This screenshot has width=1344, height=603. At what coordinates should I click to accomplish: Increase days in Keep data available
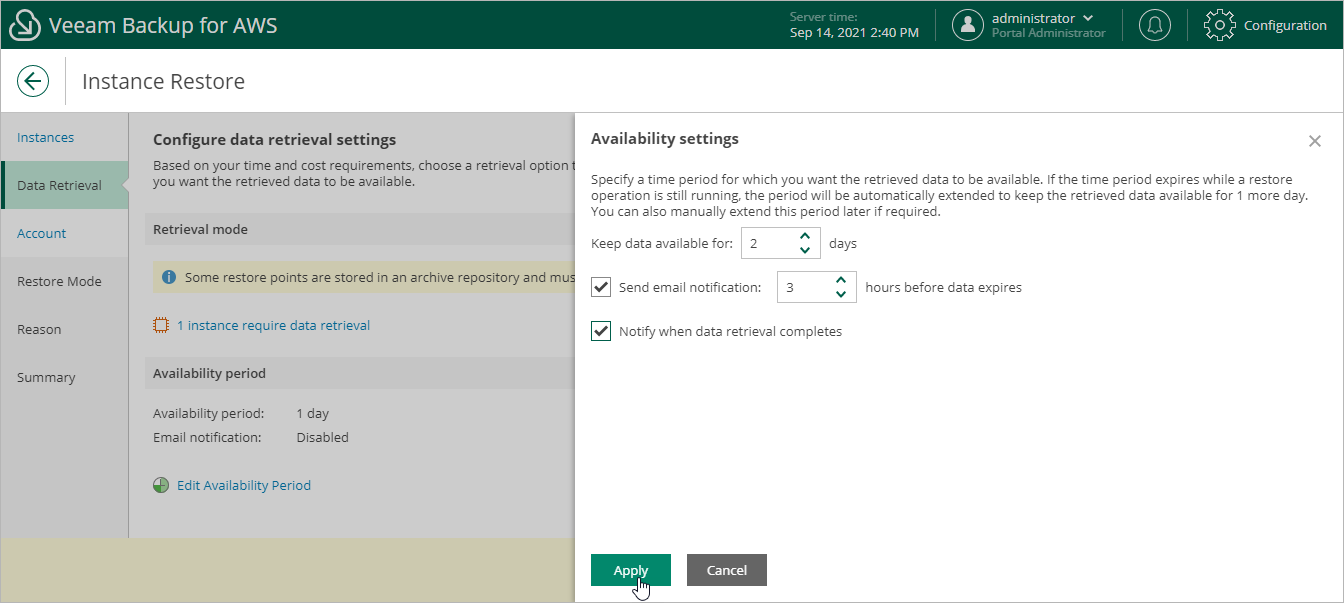click(805, 237)
